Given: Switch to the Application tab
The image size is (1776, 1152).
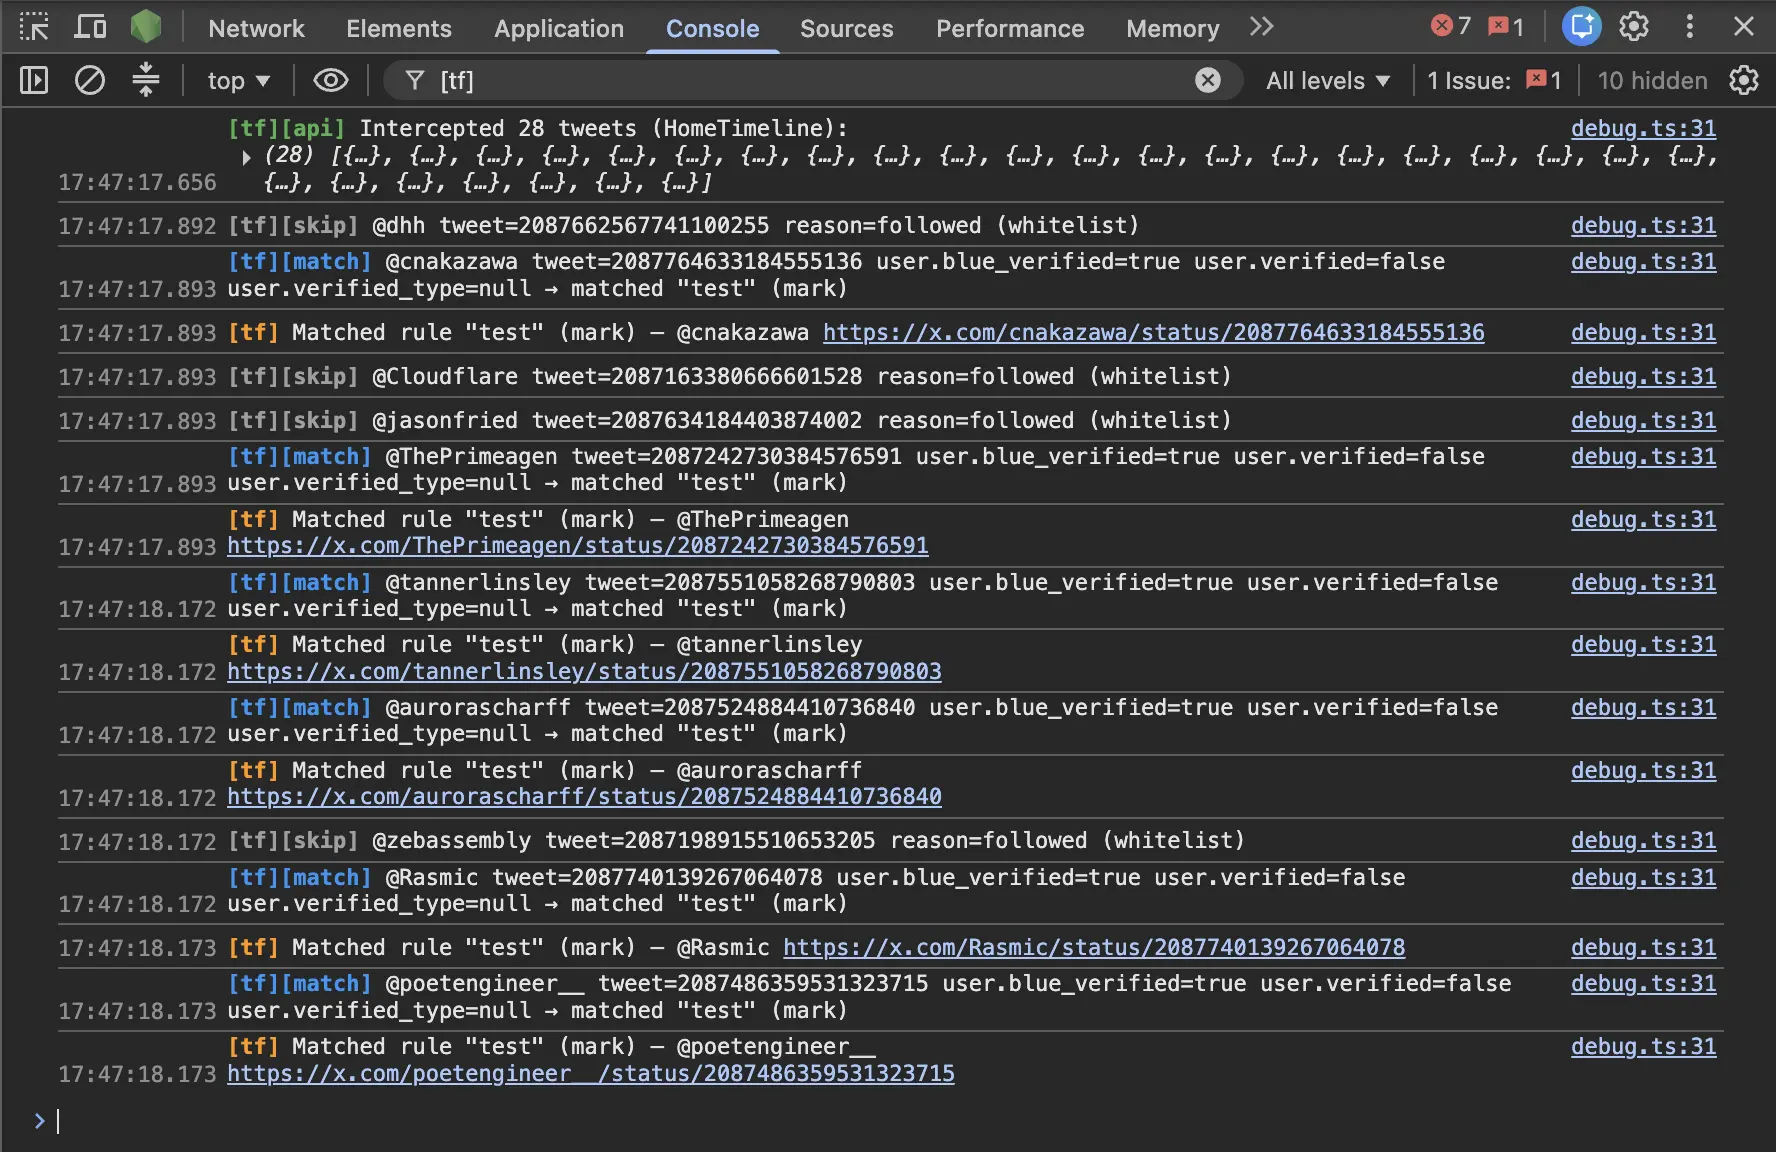Looking at the screenshot, I should (x=559, y=28).
